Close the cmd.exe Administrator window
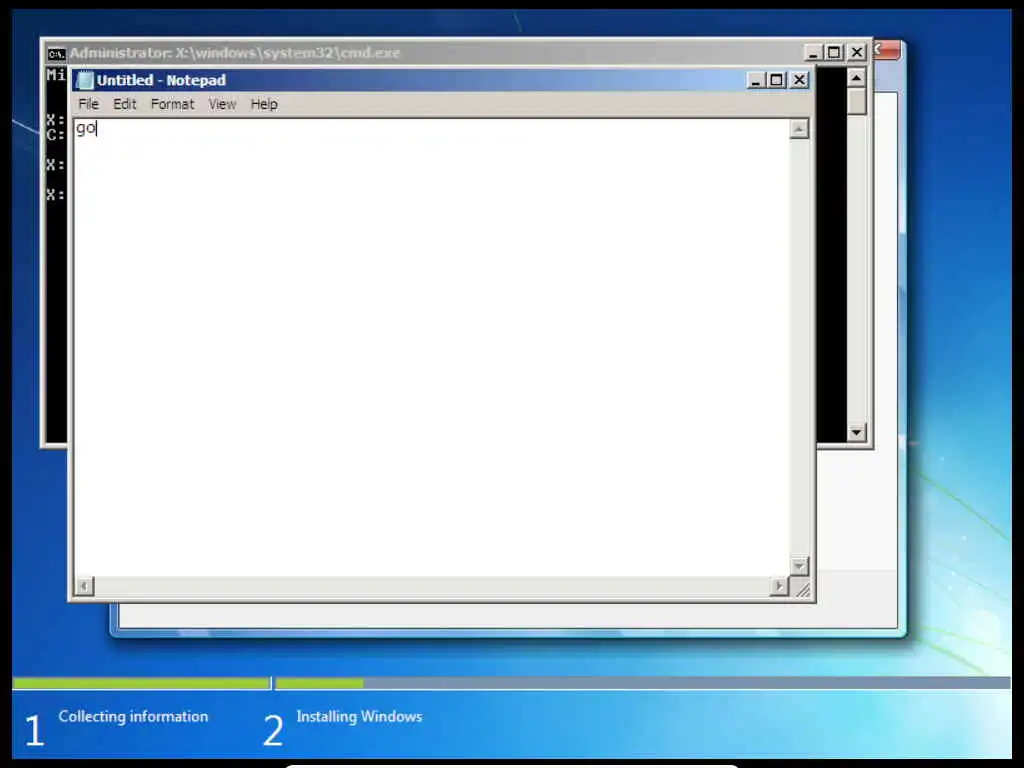The height and width of the screenshot is (768, 1024). coord(857,52)
